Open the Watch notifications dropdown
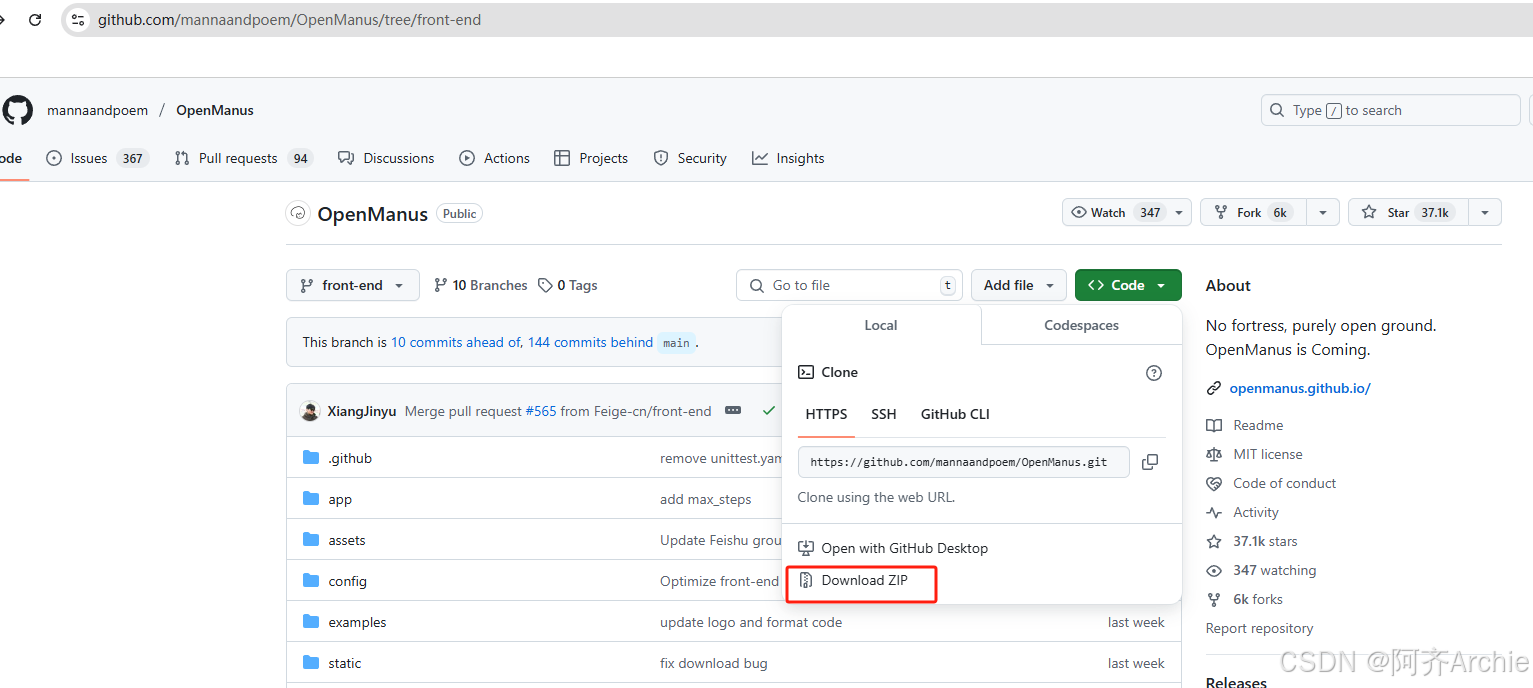 pyautogui.click(x=1180, y=213)
